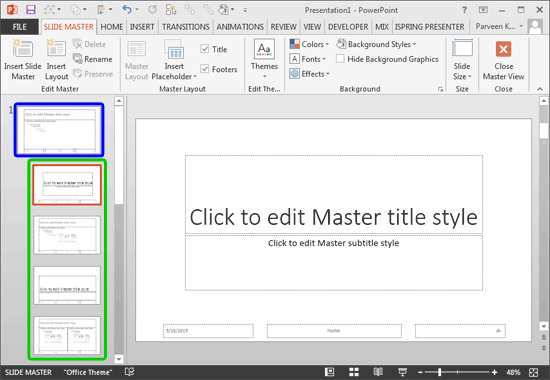The image size is (550, 380).
Task: Click the Next Slide double arrow button
Action: tap(543, 348)
